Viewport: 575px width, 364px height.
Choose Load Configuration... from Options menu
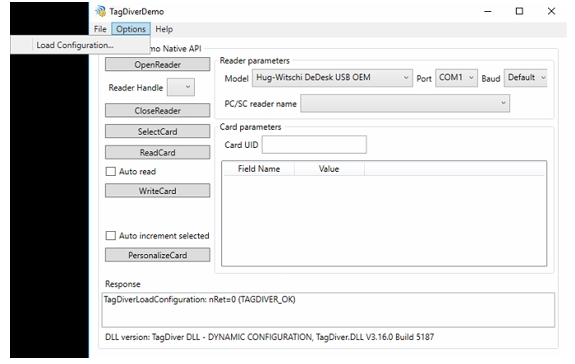pyautogui.click(x=80, y=45)
